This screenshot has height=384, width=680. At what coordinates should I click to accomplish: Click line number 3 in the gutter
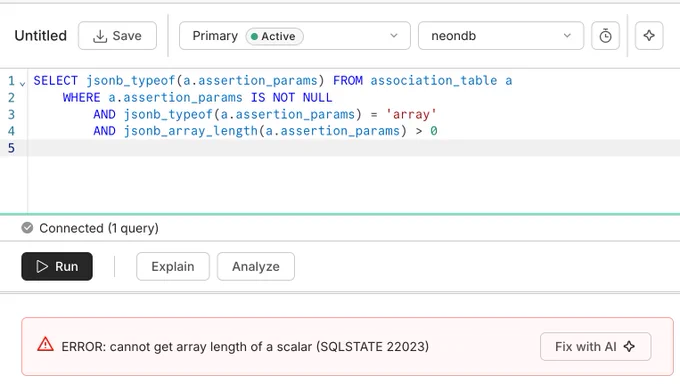[x=11, y=115]
